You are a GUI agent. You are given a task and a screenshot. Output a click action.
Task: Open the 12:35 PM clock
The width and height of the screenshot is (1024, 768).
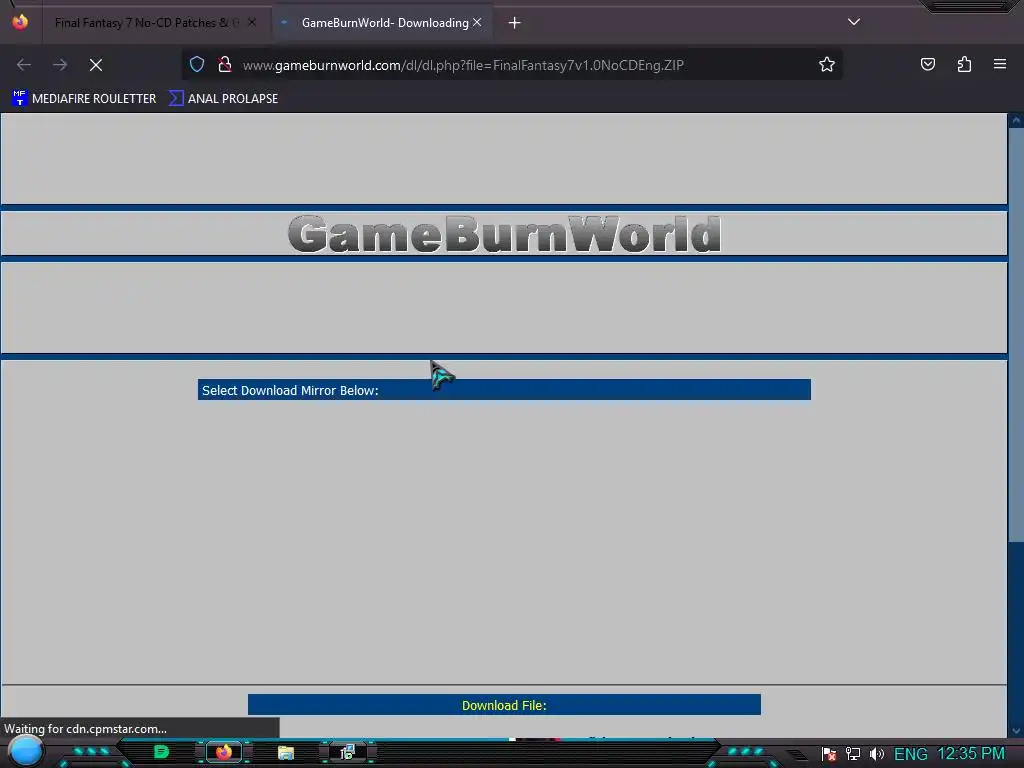point(971,754)
